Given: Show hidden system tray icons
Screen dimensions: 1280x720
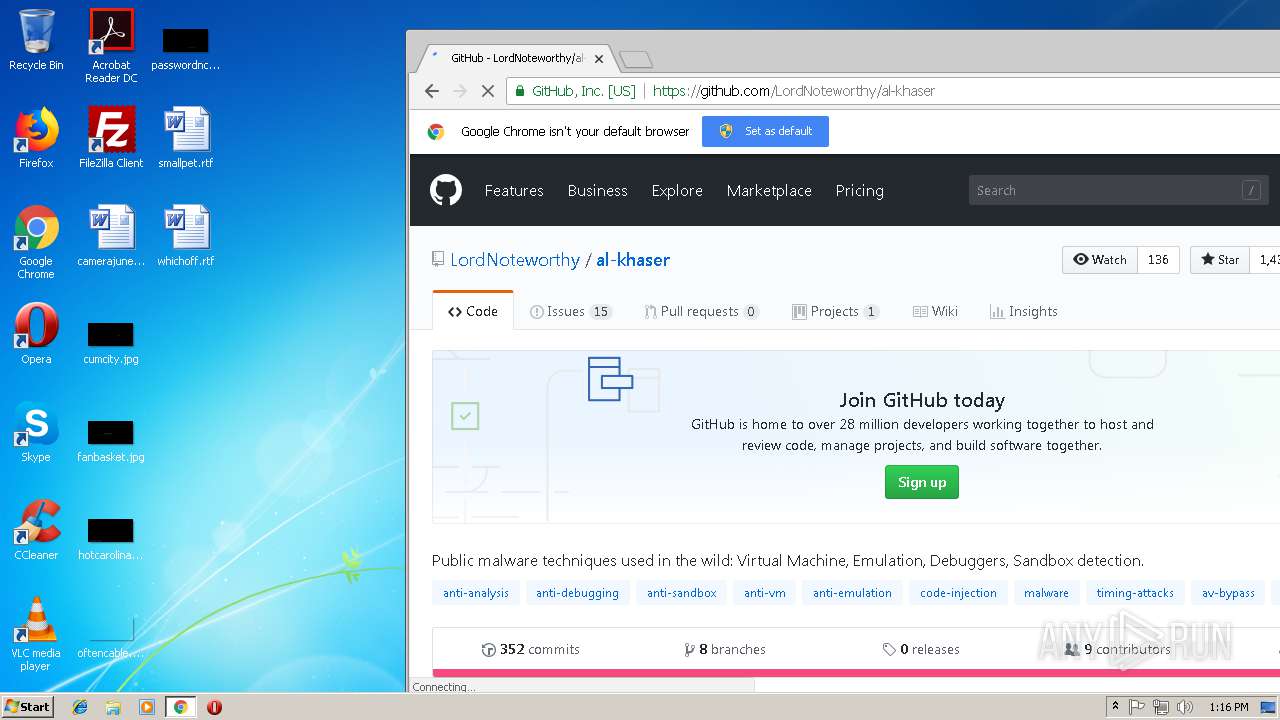Looking at the screenshot, I should click(1115, 707).
